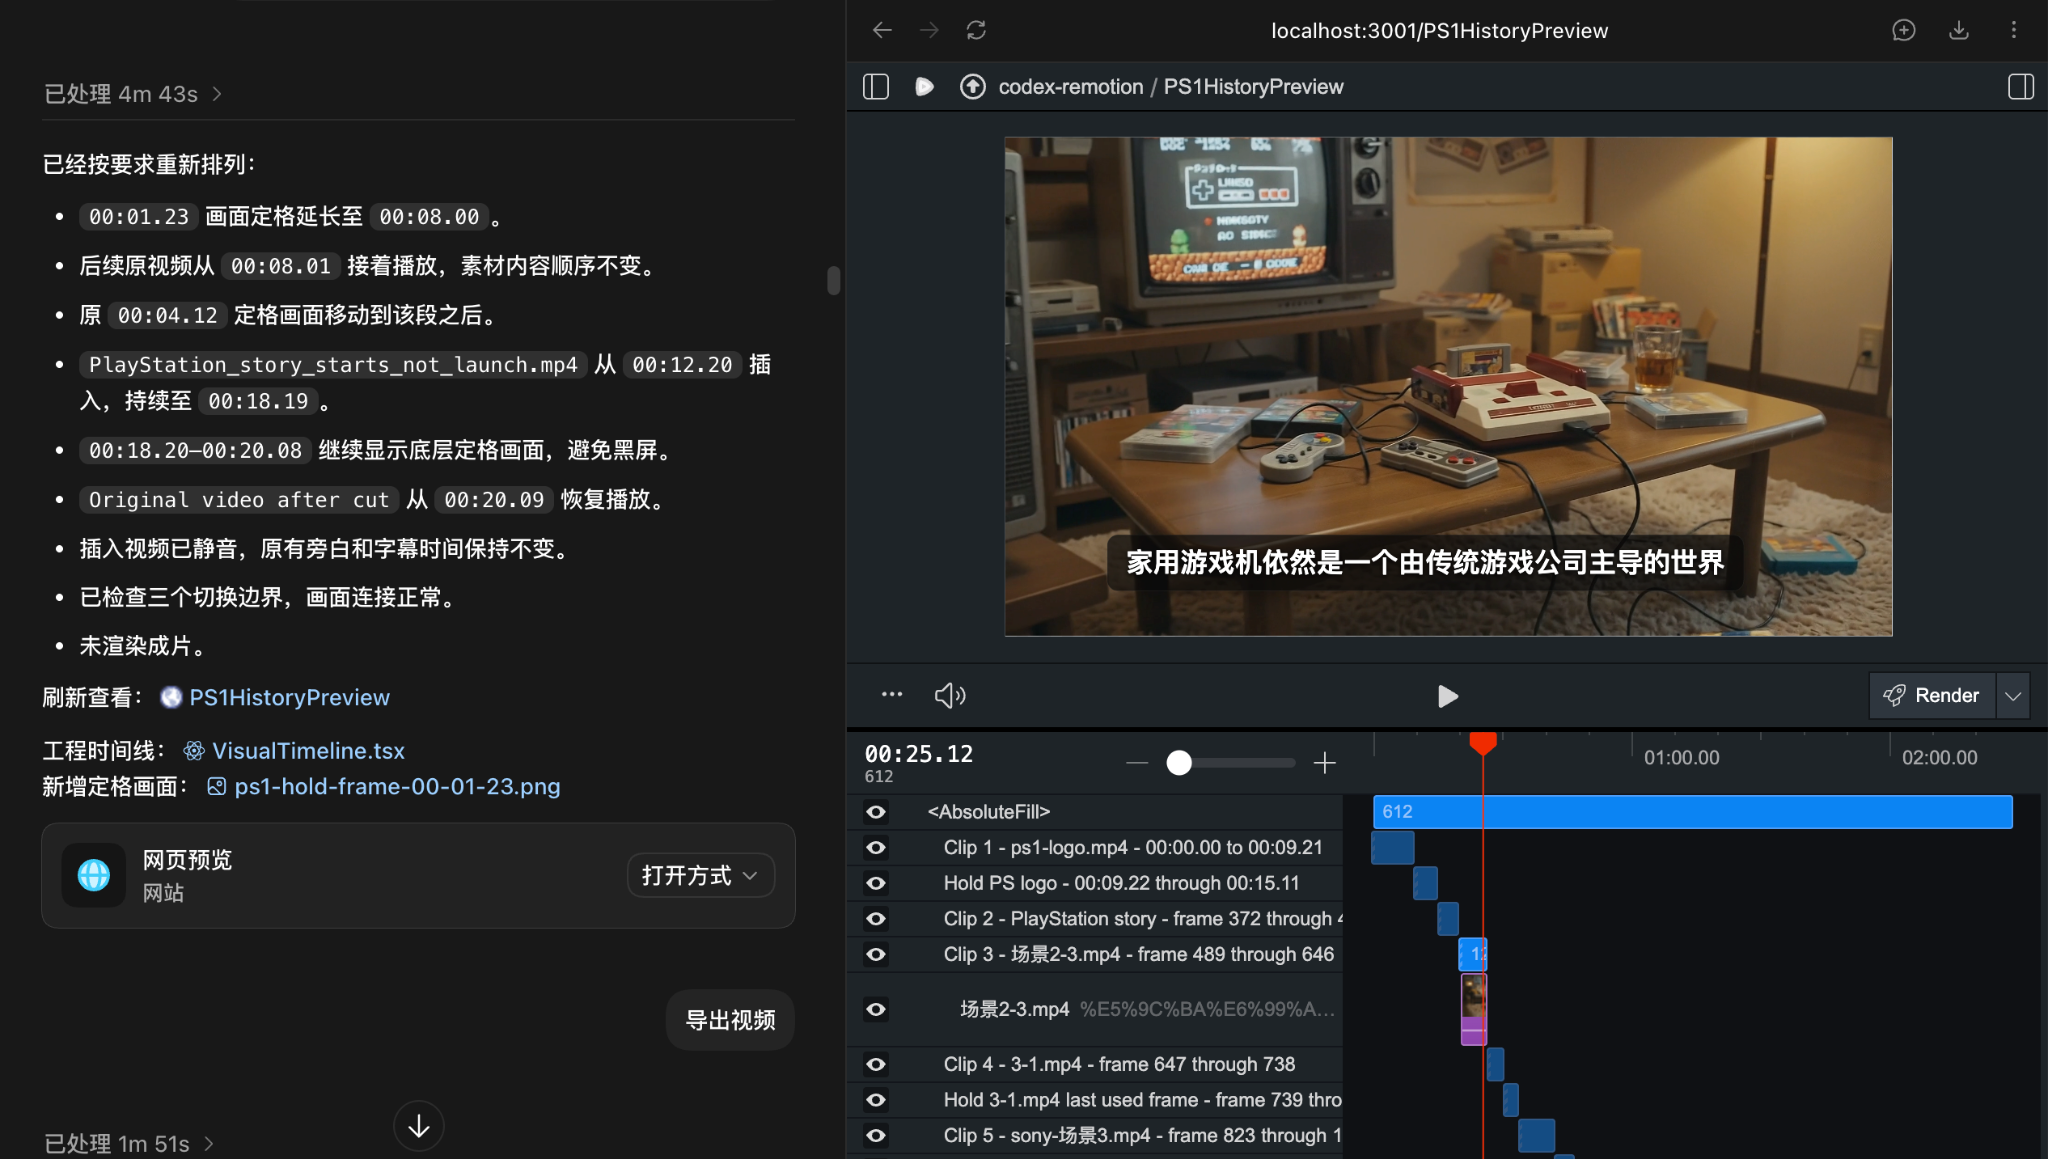Click codex-remotion in the breadcrumb
The height and width of the screenshot is (1159, 2048).
tap(1071, 87)
